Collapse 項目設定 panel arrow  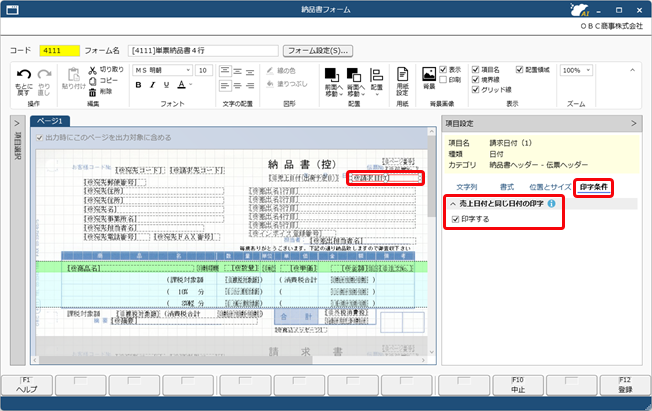click(633, 124)
